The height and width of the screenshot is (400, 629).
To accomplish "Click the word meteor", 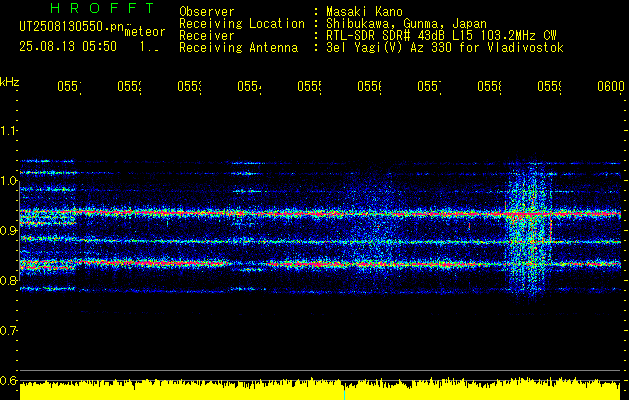I will pyautogui.click(x=145, y=32).
